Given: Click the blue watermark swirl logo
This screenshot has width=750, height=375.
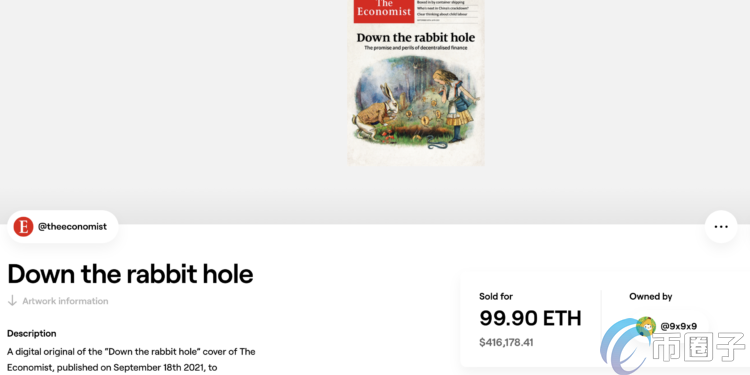Looking at the screenshot, I should click(x=624, y=345).
